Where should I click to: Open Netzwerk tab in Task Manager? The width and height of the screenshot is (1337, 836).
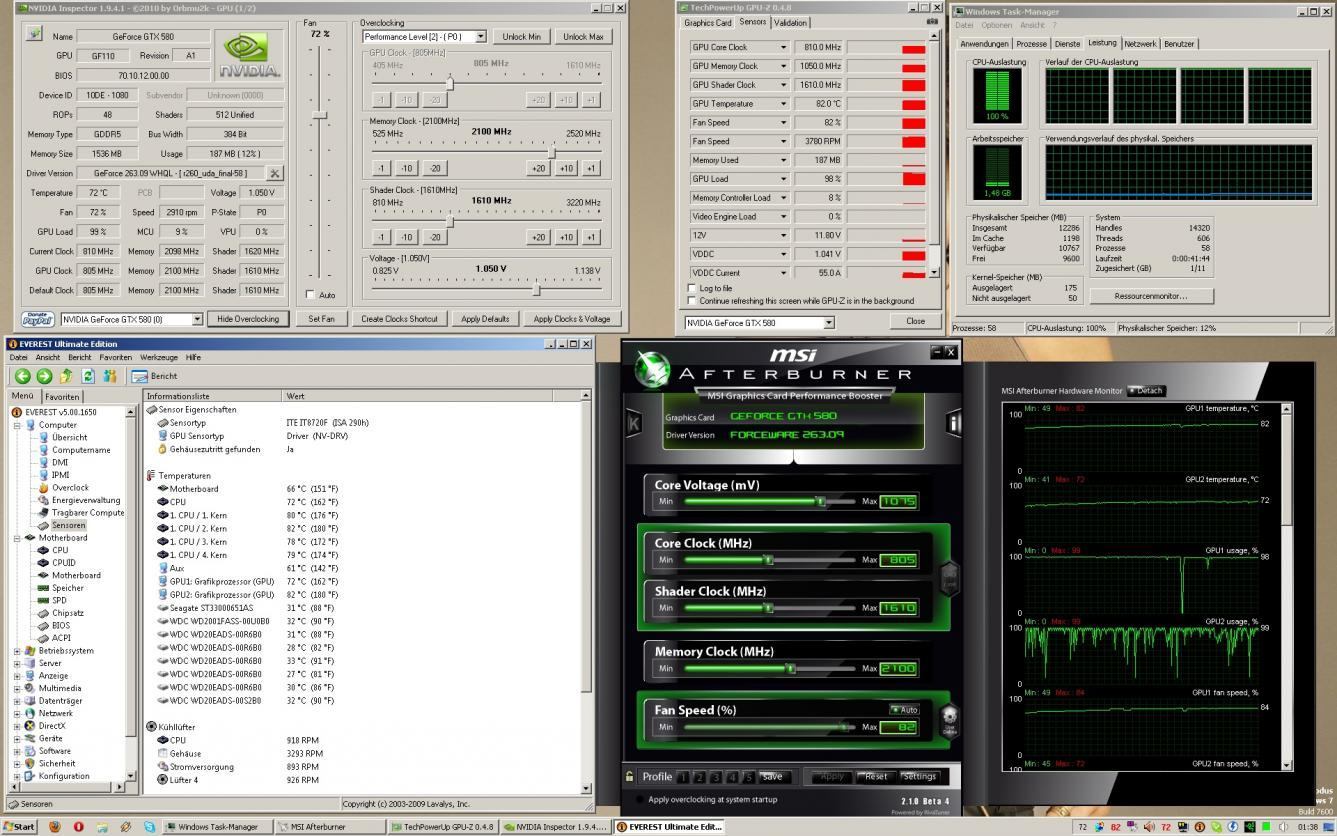point(1140,44)
